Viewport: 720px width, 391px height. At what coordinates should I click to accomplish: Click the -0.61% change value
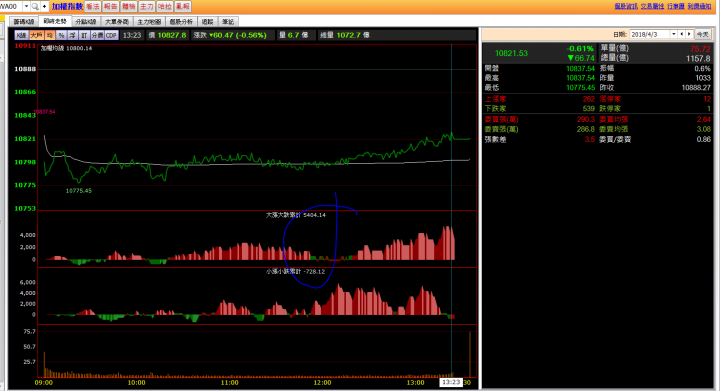pos(580,49)
